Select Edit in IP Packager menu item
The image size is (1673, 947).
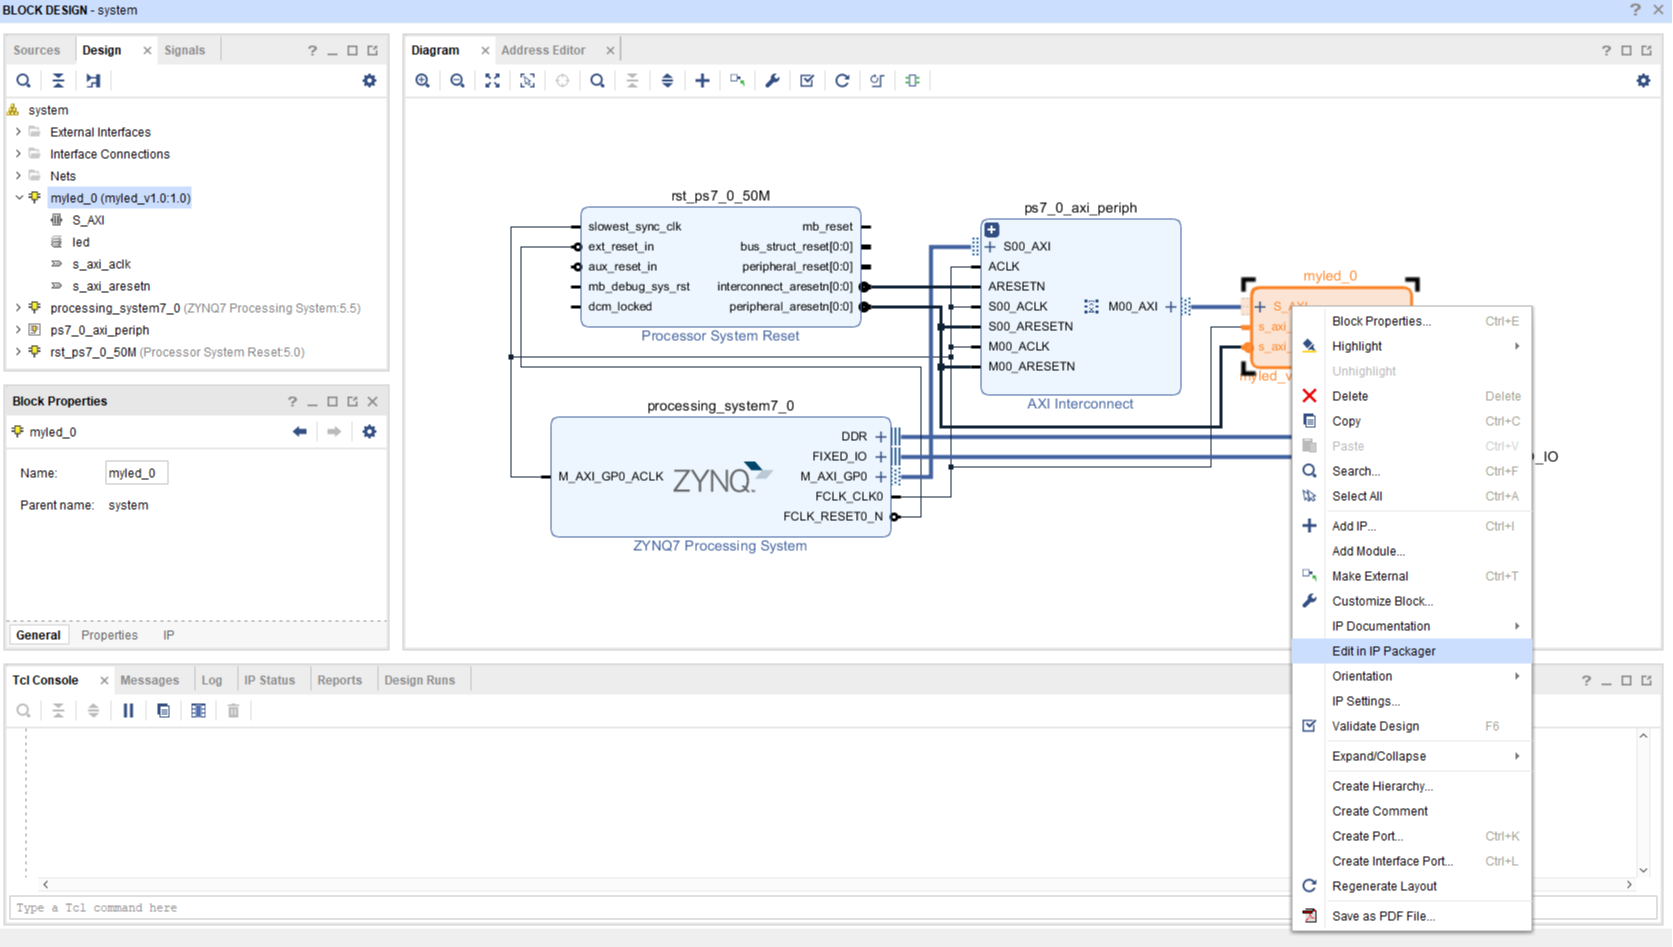1412,651
